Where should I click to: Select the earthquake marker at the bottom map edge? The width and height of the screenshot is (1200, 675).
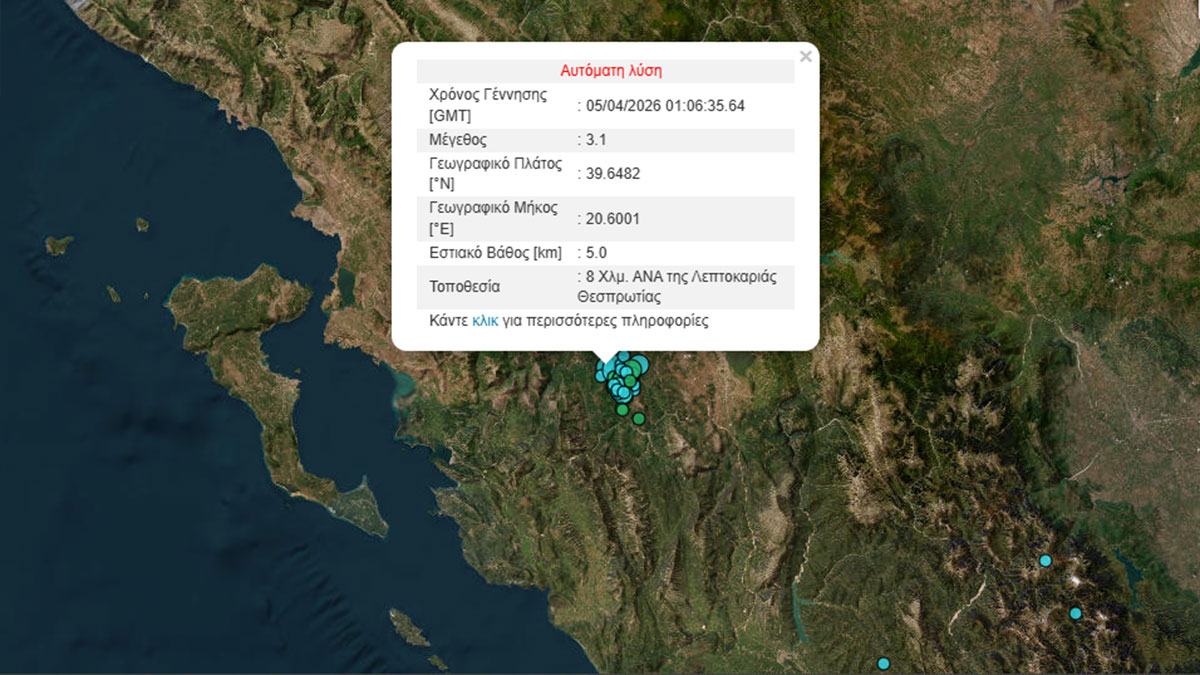(x=883, y=662)
